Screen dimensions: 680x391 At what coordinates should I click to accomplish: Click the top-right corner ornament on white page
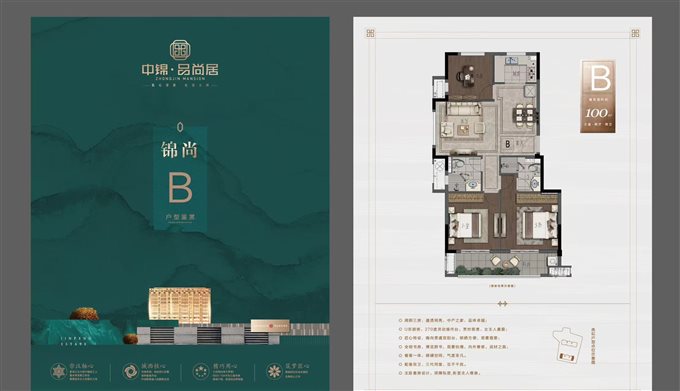coord(635,33)
